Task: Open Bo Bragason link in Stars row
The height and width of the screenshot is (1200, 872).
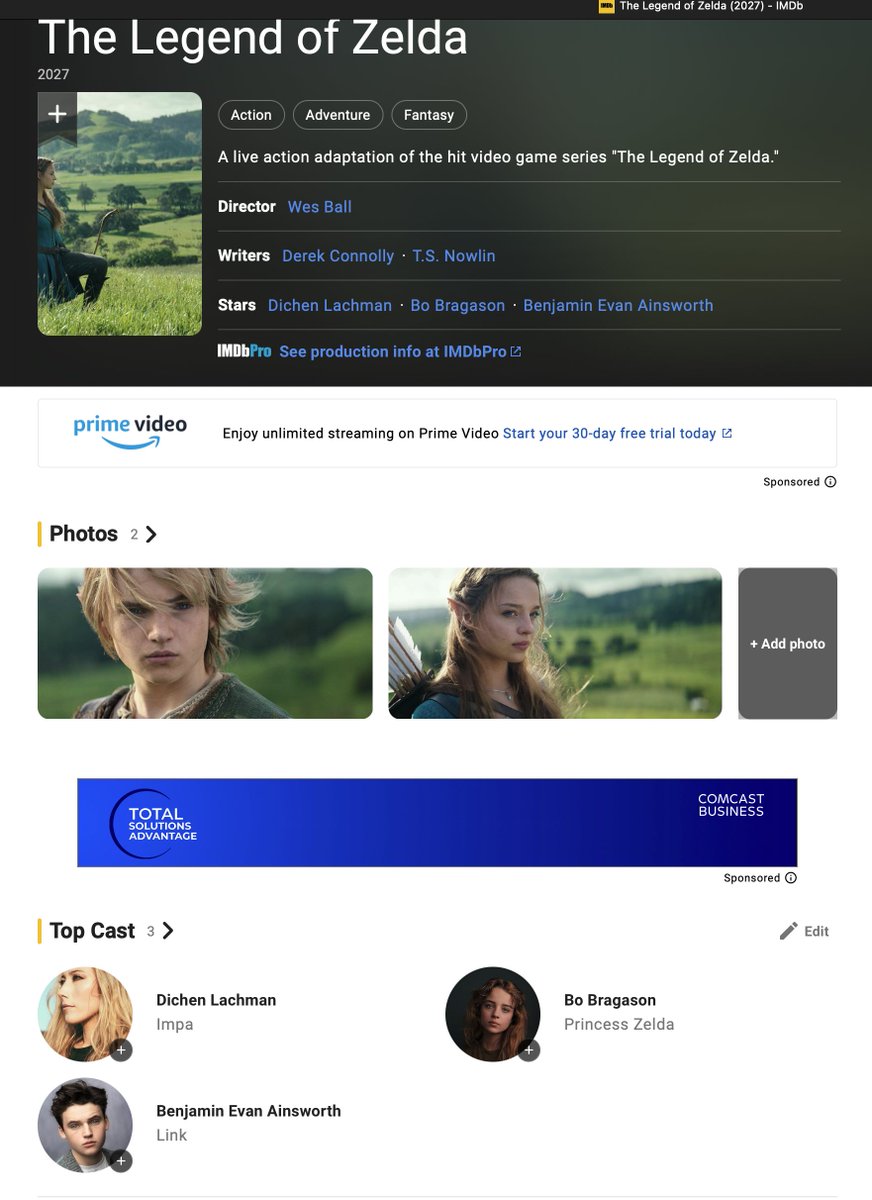Action: tap(458, 306)
